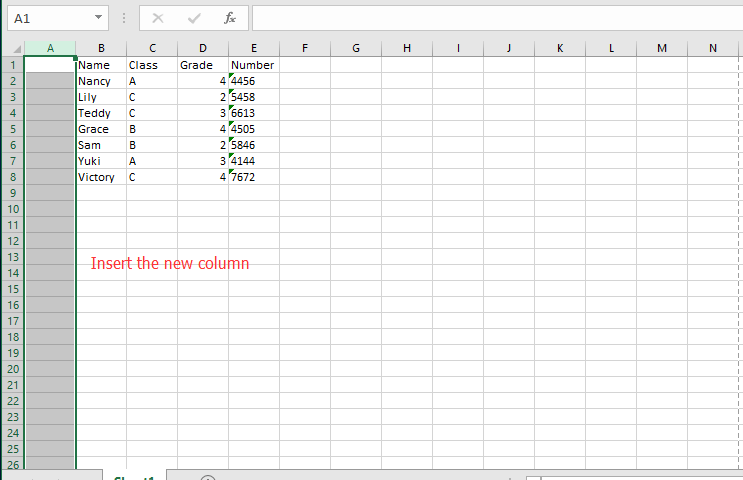Select column E header

point(254,48)
